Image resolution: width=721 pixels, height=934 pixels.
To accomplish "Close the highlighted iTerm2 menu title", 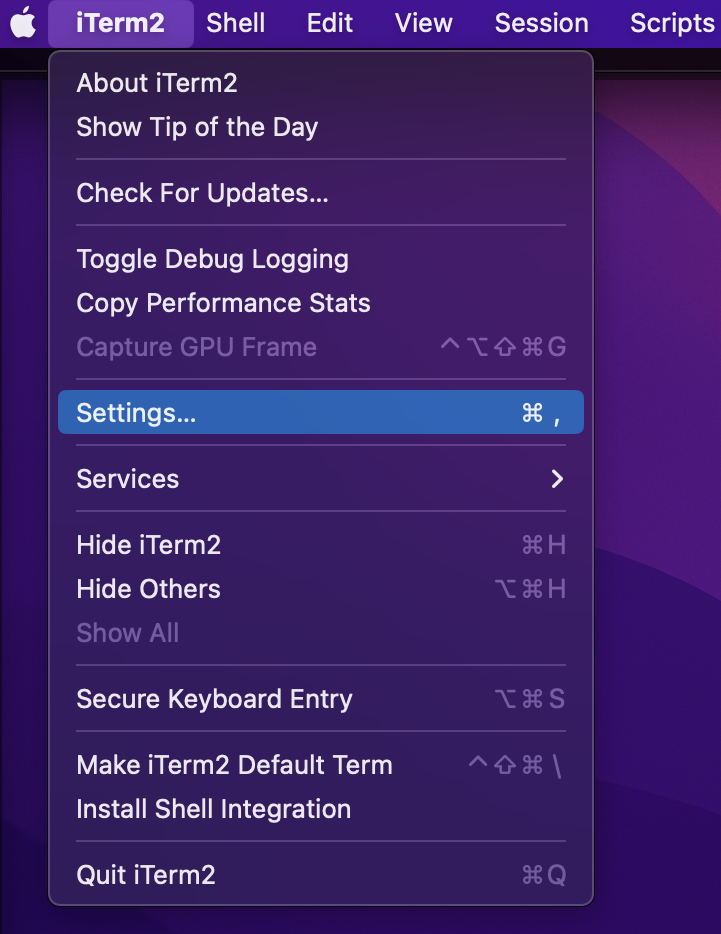I will point(121,23).
